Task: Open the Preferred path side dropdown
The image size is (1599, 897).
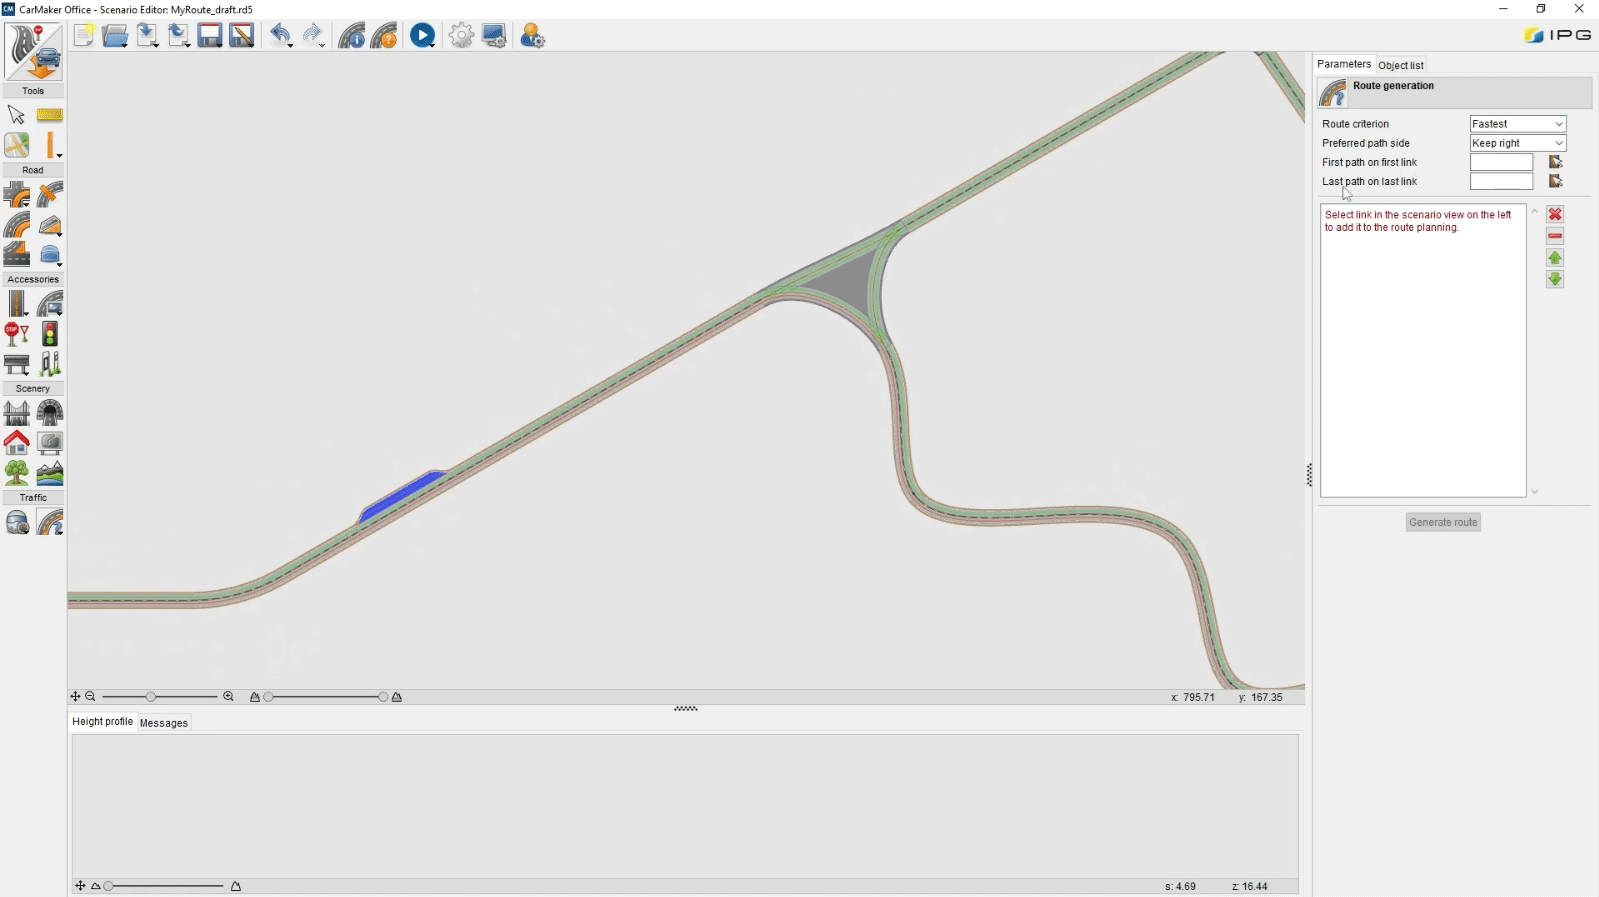Action: pyautogui.click(x=1518, y=143)
